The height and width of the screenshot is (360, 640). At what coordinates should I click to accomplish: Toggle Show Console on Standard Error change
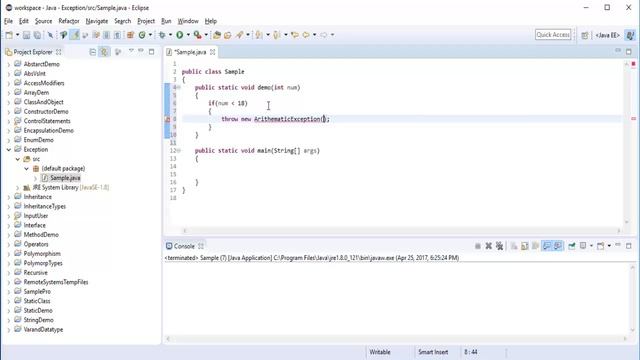click(558, 246)
